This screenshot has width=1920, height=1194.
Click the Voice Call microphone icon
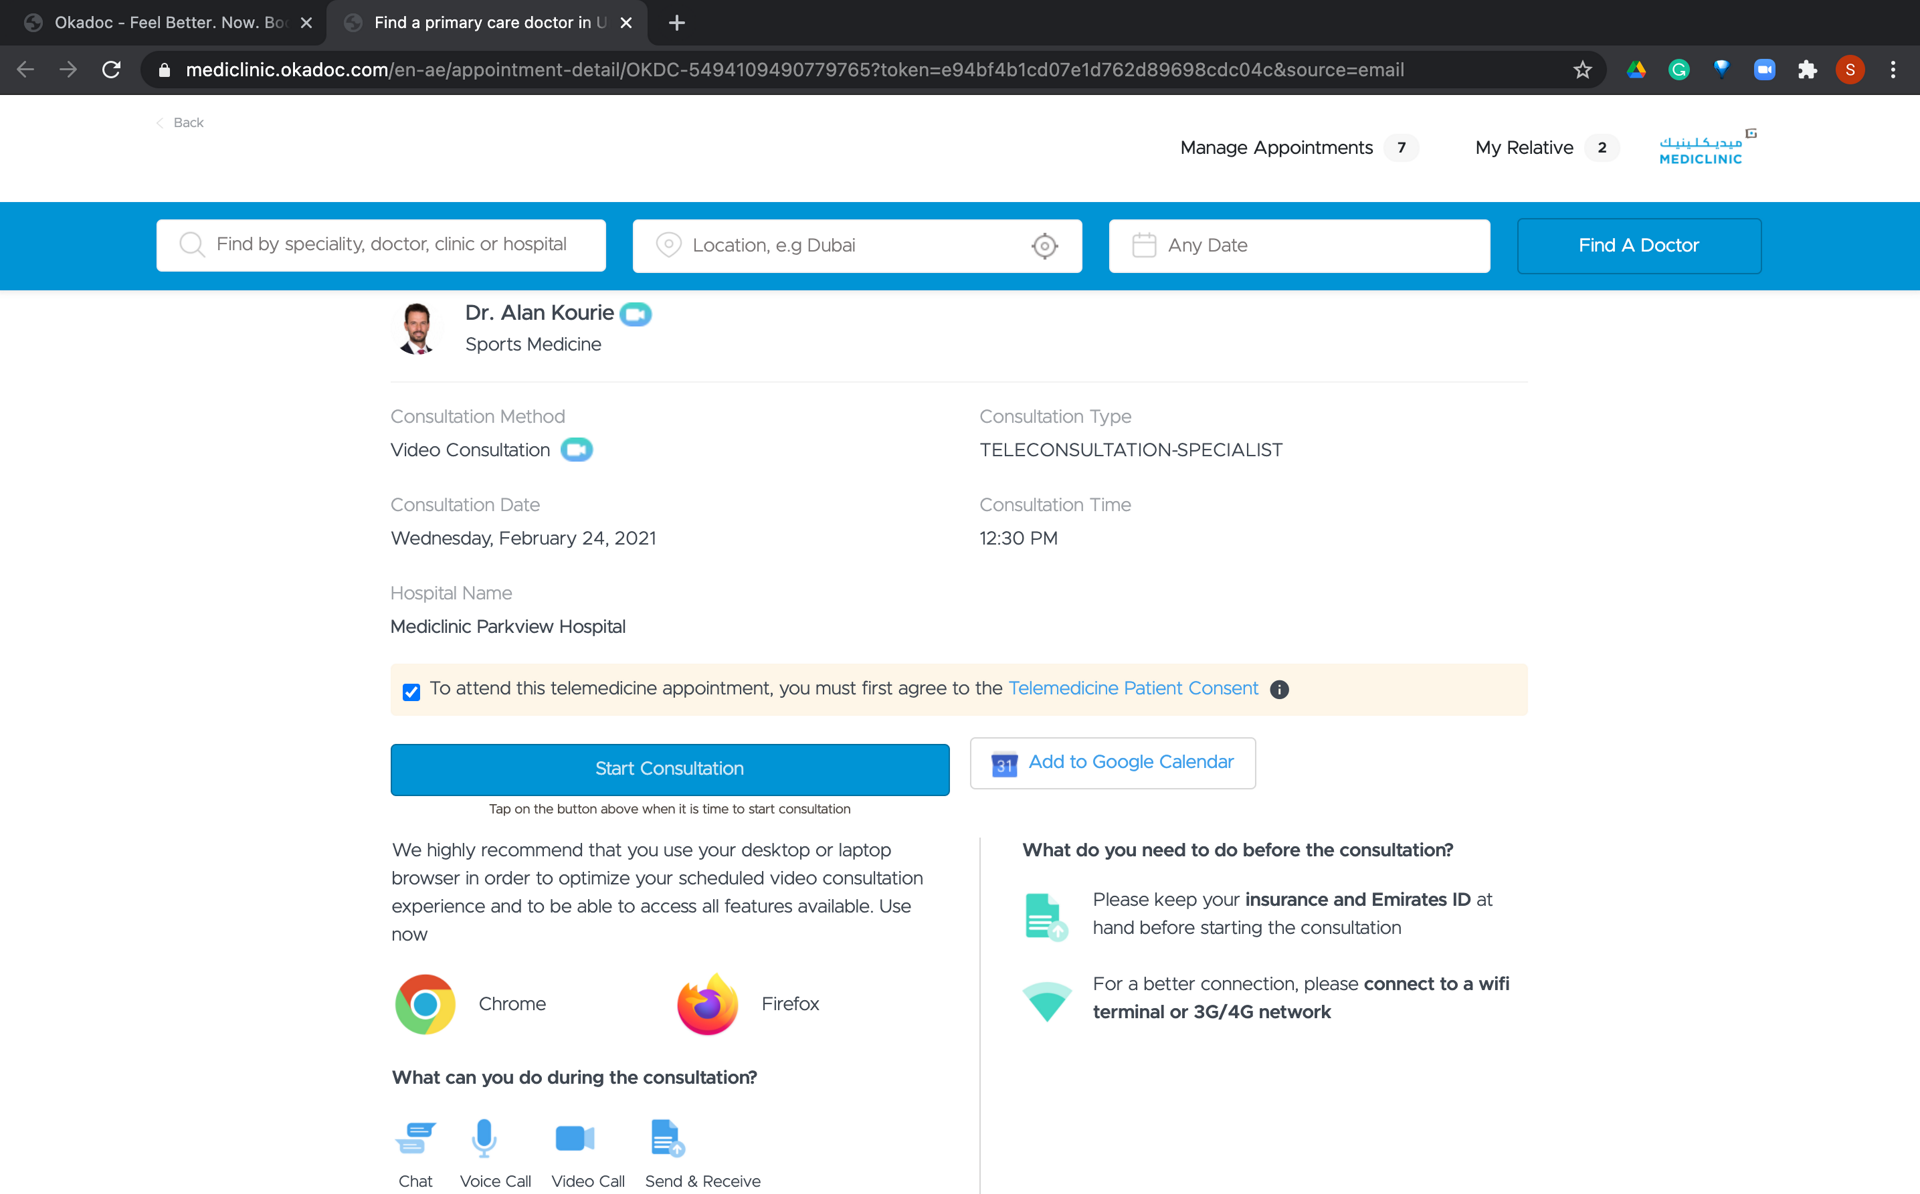484,1138
